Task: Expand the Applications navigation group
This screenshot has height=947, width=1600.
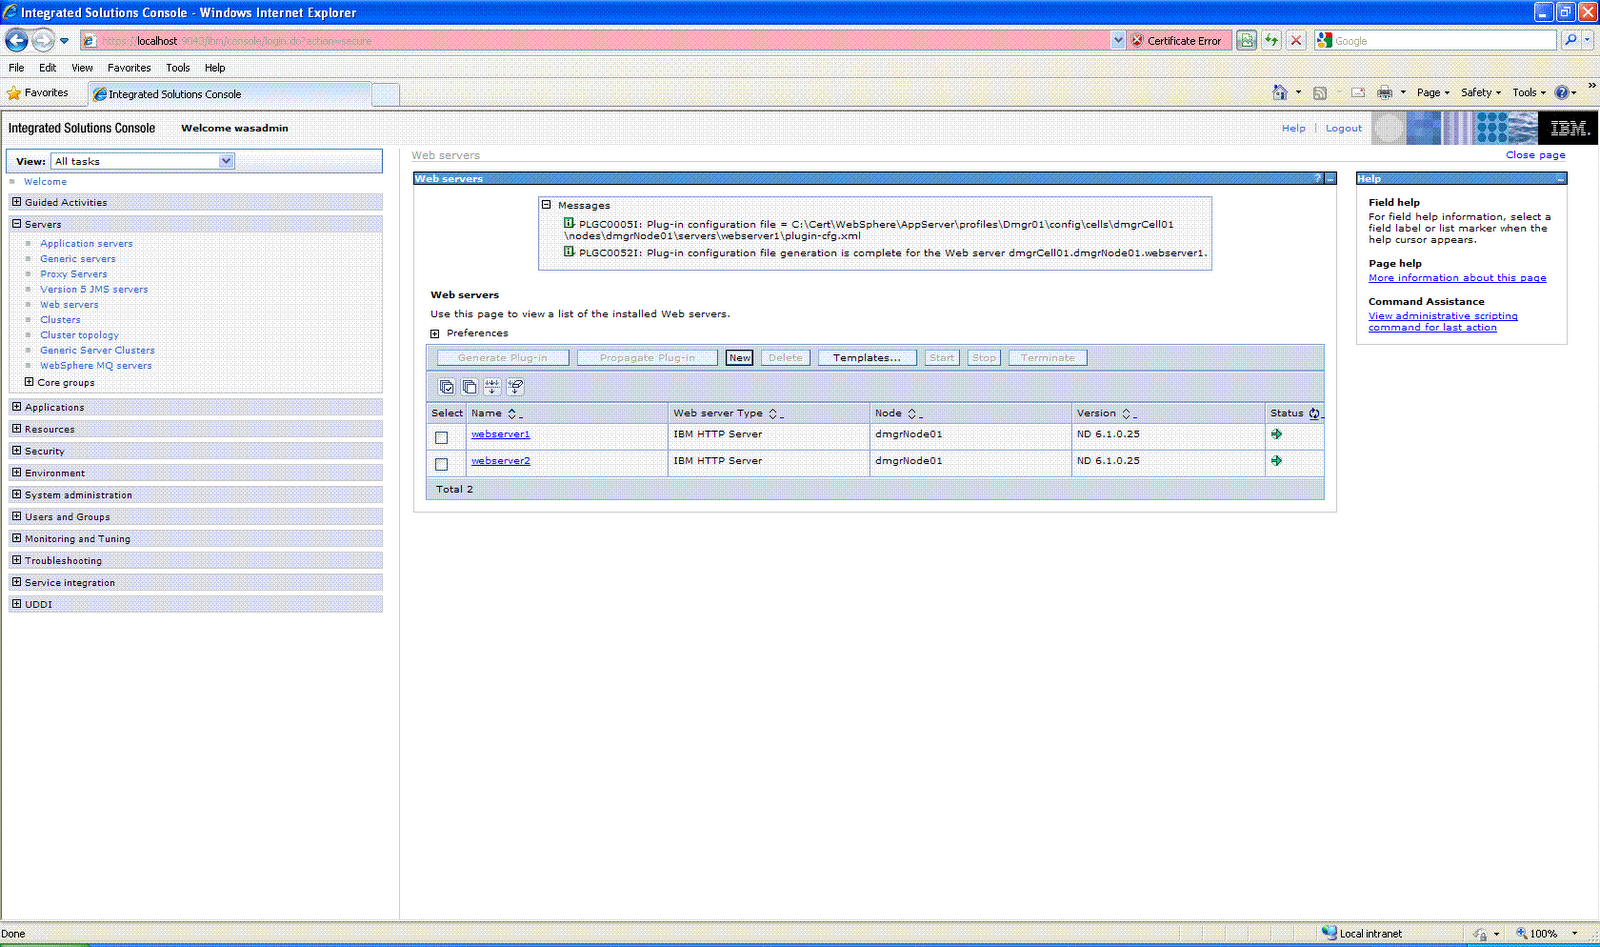Action: (x=16, y=407)
